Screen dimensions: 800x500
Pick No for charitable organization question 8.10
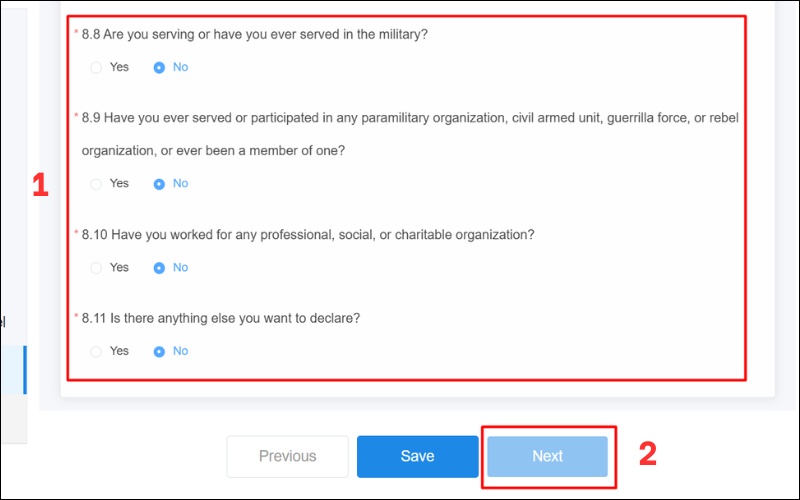click(x=159, y=268)
